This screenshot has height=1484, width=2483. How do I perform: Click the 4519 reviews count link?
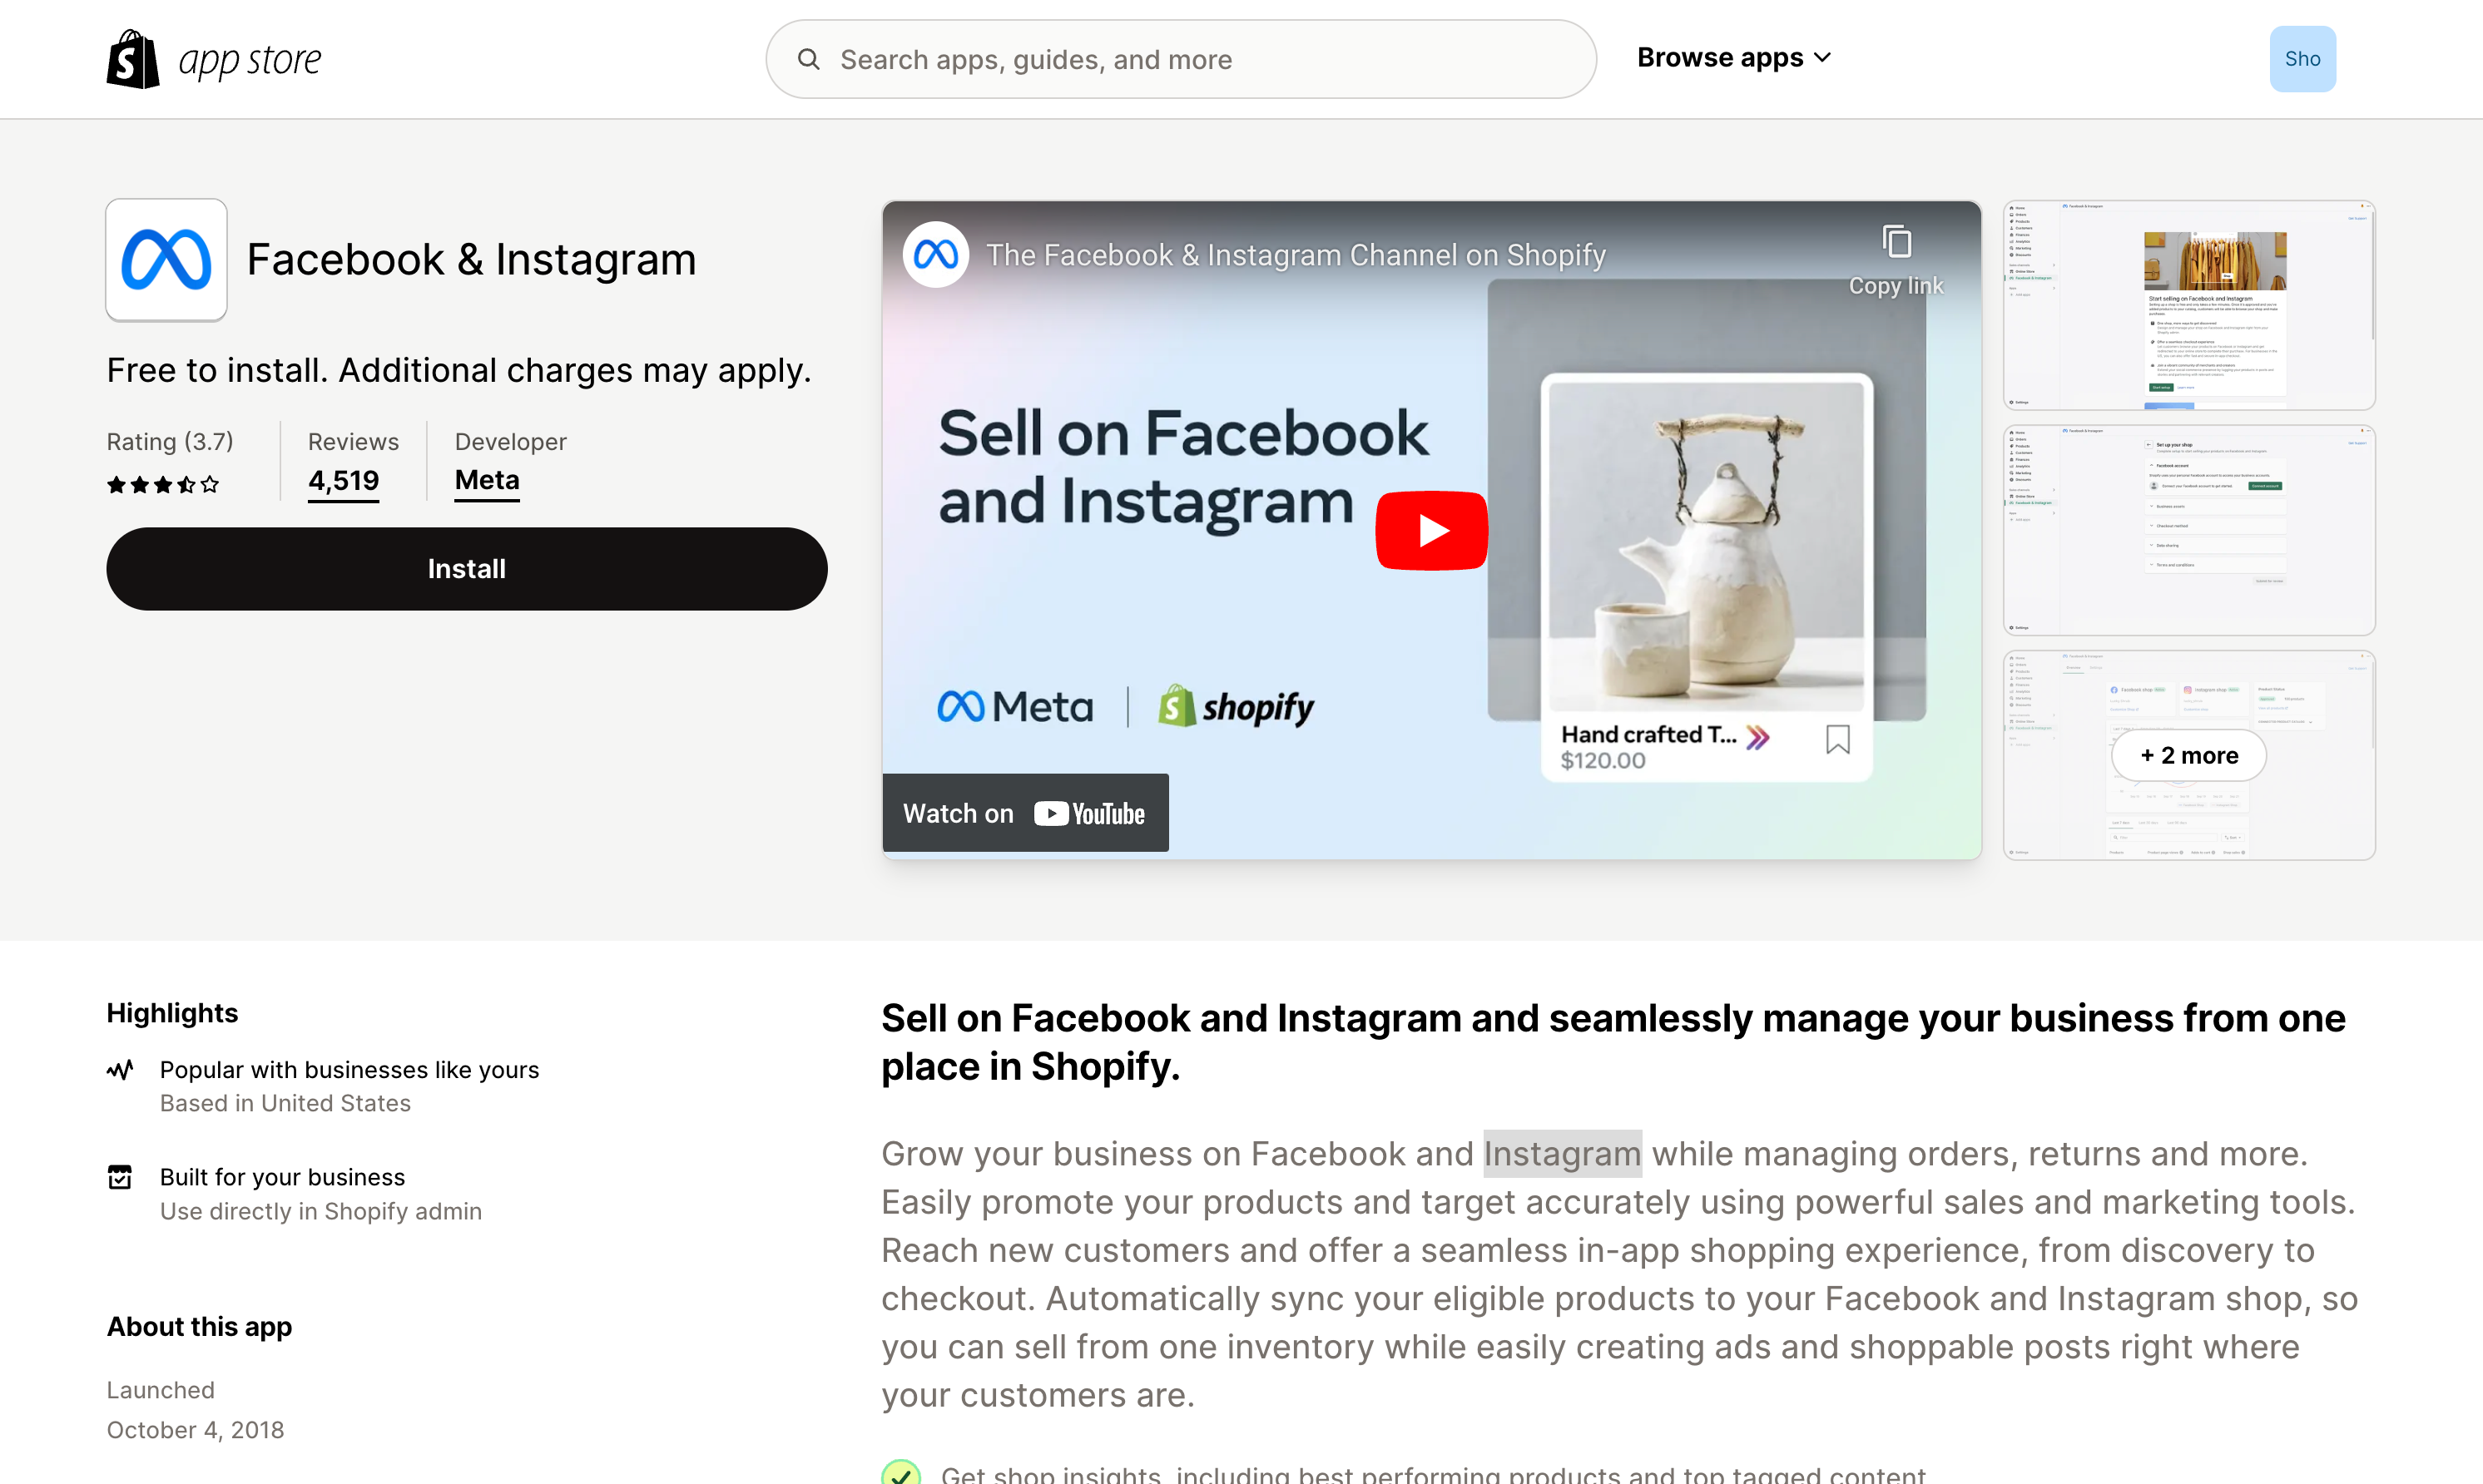pos(341,479)
